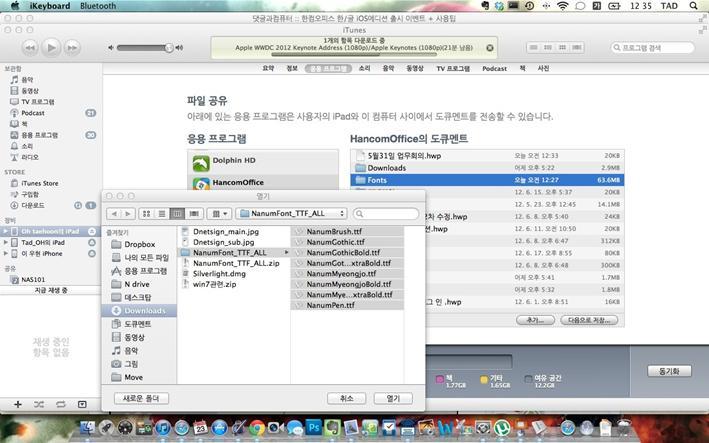Switch to 정보 tab

(292, 68)
